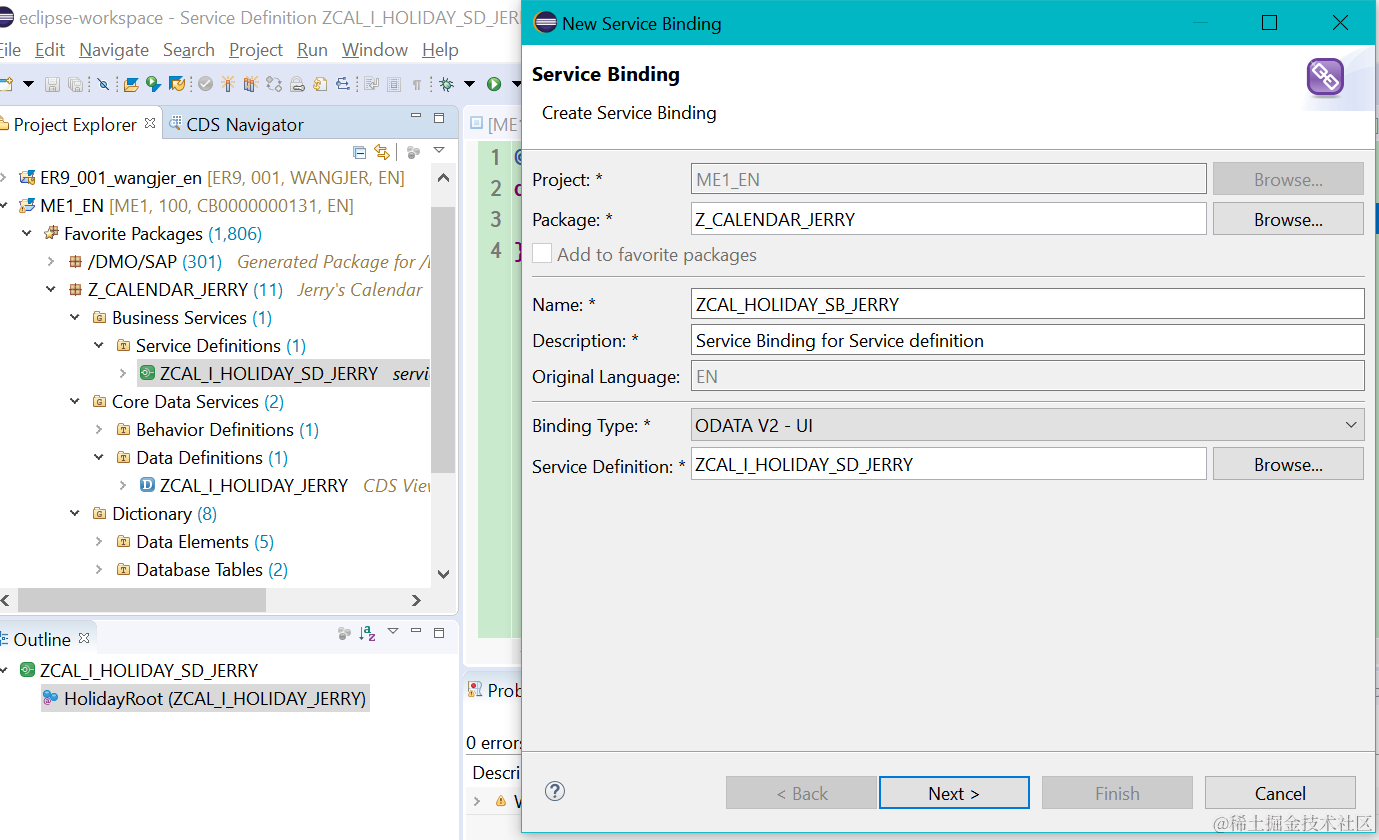Screen dimensions: 1379x840
Task: Click Browse button next to Package field
Action: tap(1288, 219)
